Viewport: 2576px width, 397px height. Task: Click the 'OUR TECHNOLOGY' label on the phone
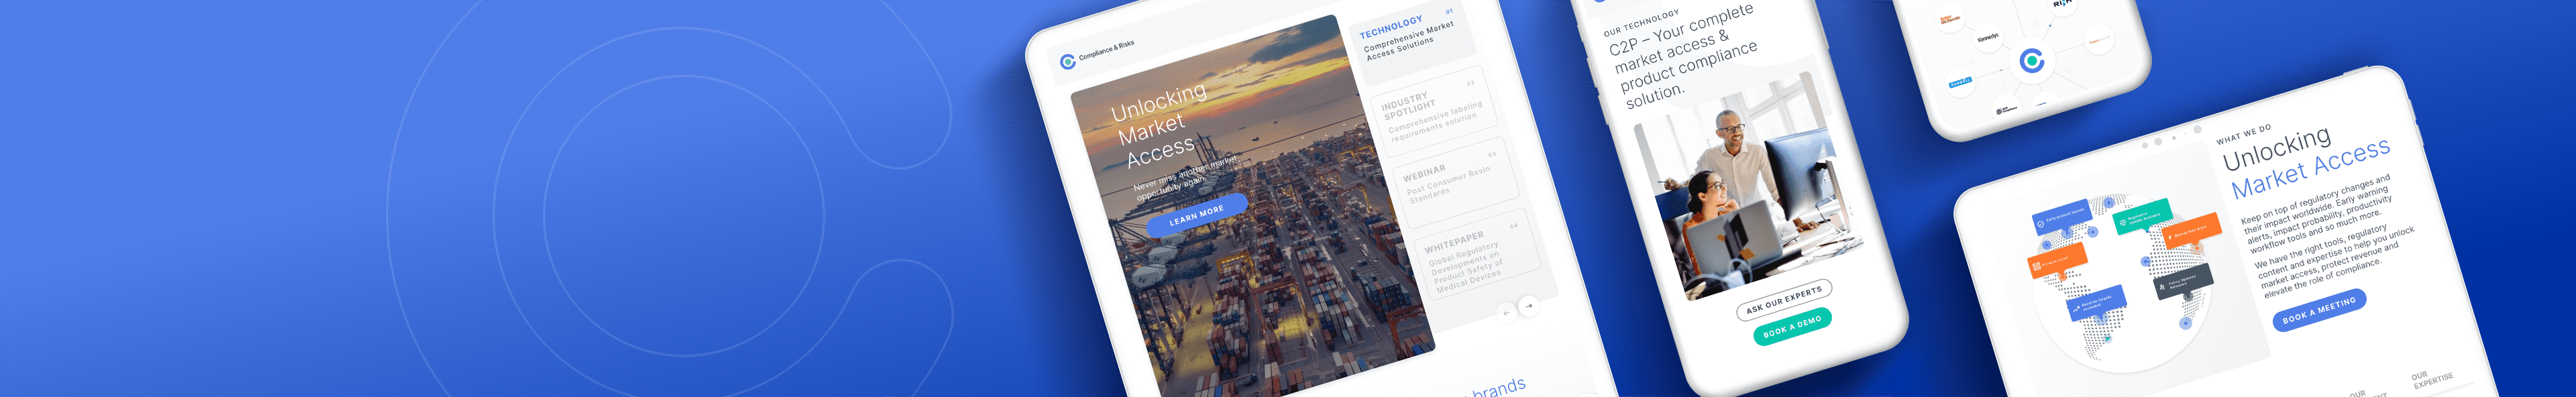pos(1641,23)
